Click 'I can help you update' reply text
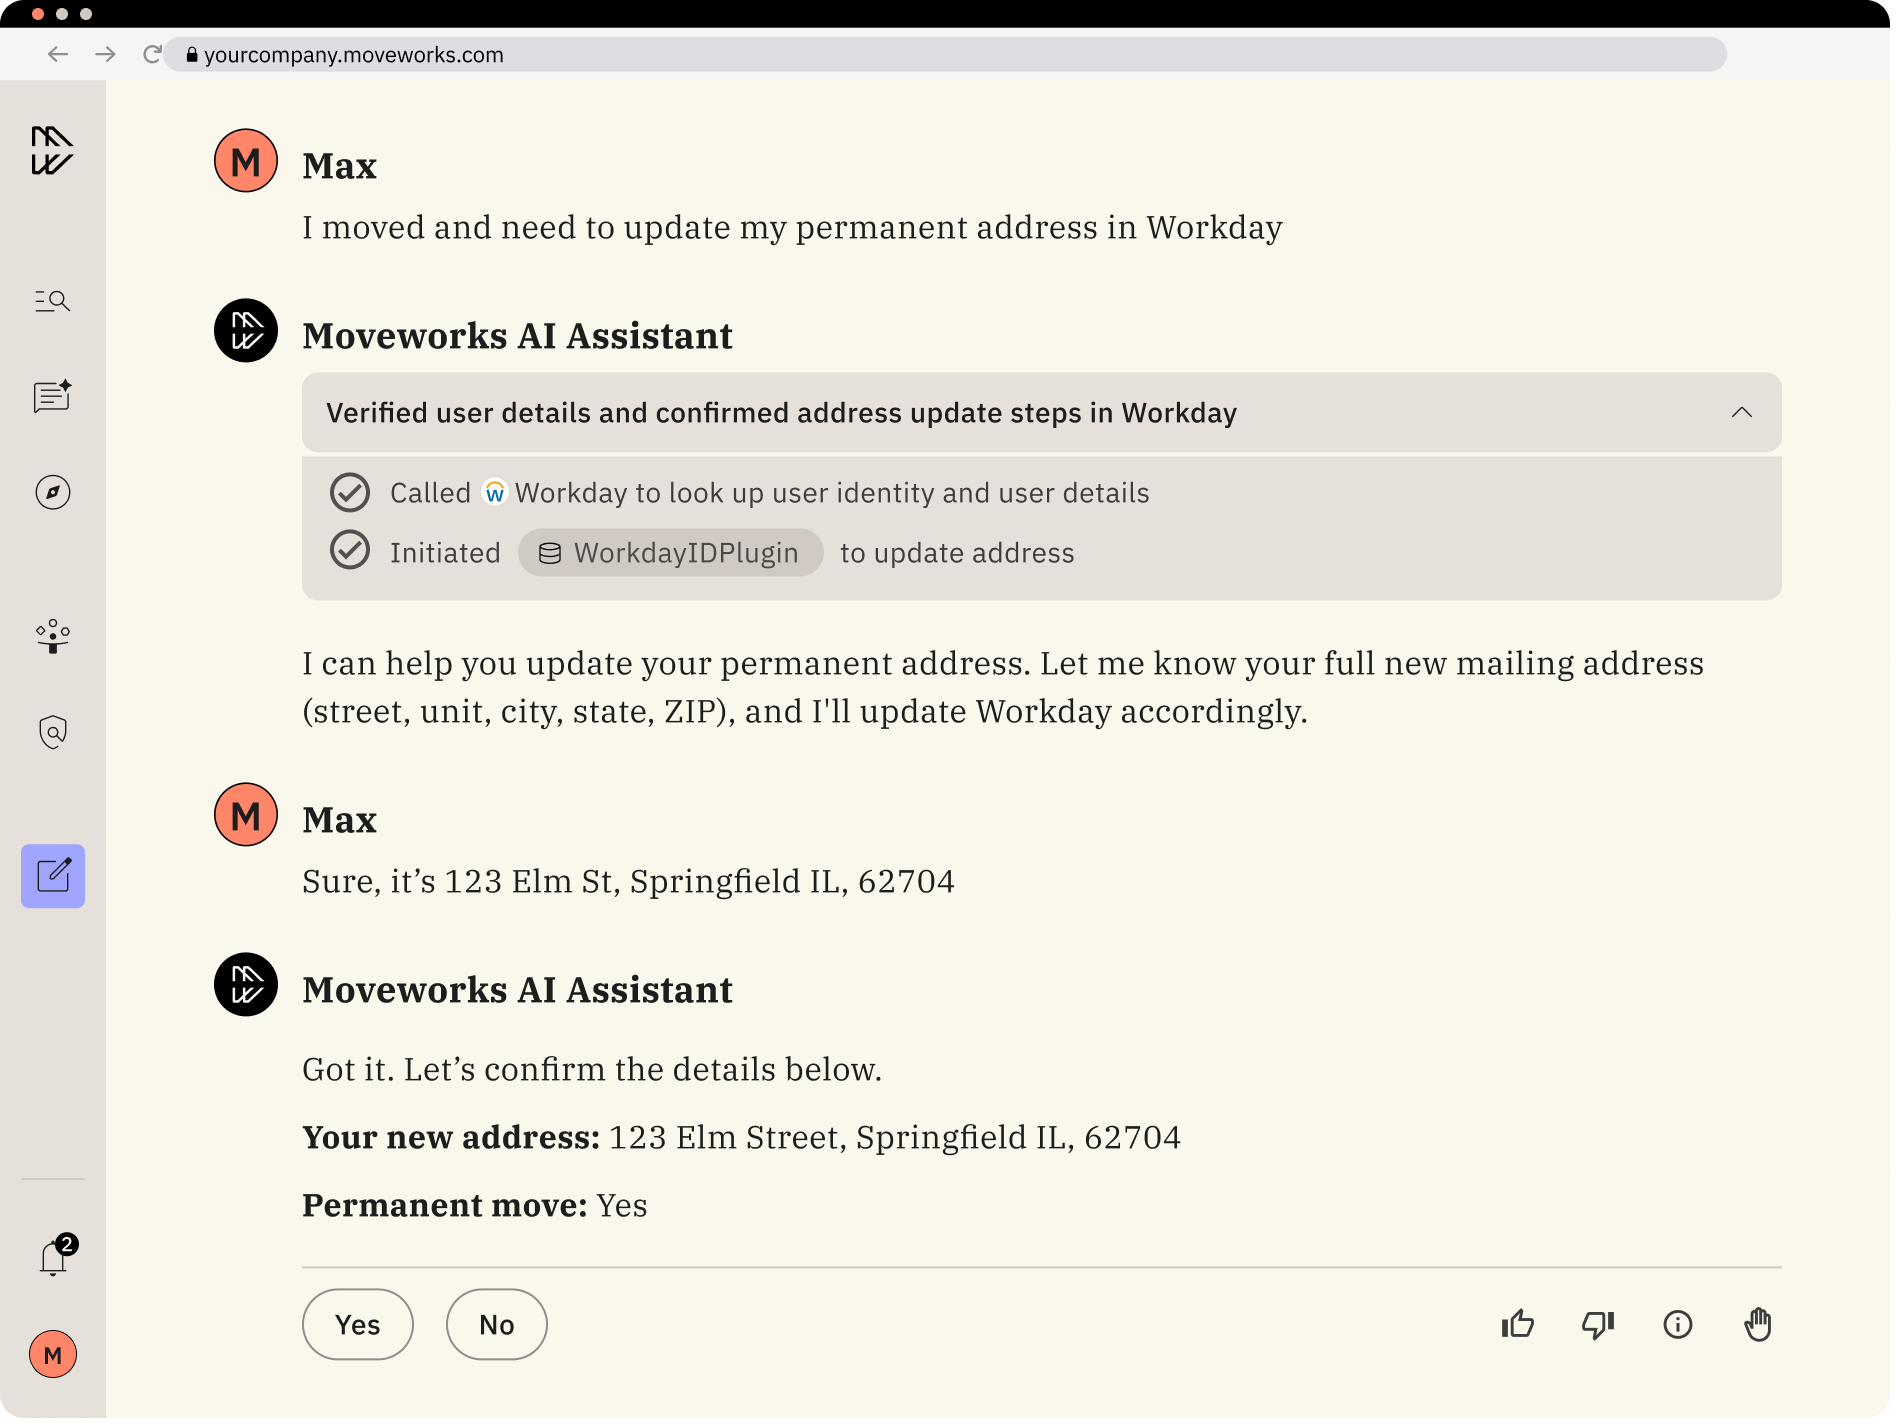The width and height of the screenshot is (1900, 1428). (x=1003, y=688)
